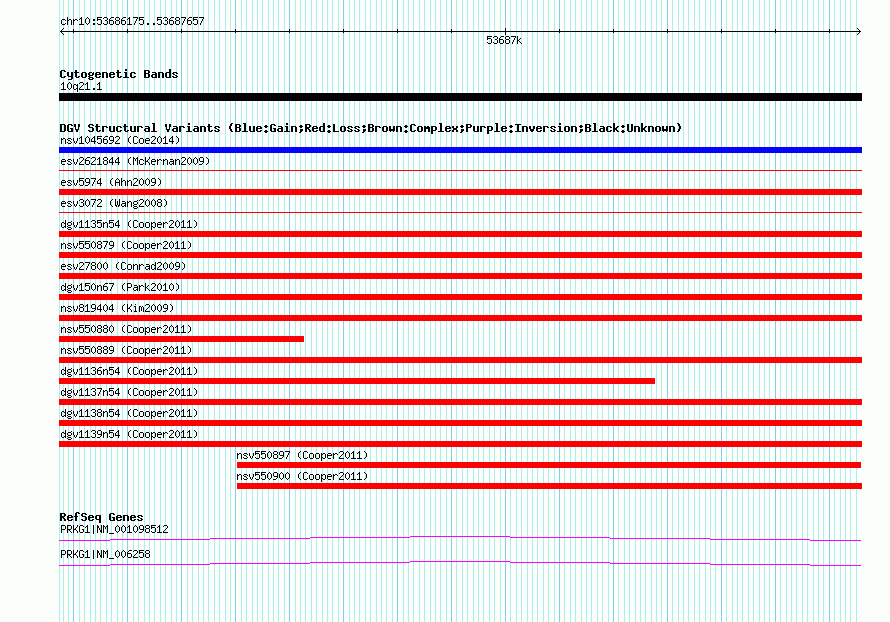Click the red loss bar for nsv550889
The height and width of the screenshot is (622, 890).
(x=460, y=360)
